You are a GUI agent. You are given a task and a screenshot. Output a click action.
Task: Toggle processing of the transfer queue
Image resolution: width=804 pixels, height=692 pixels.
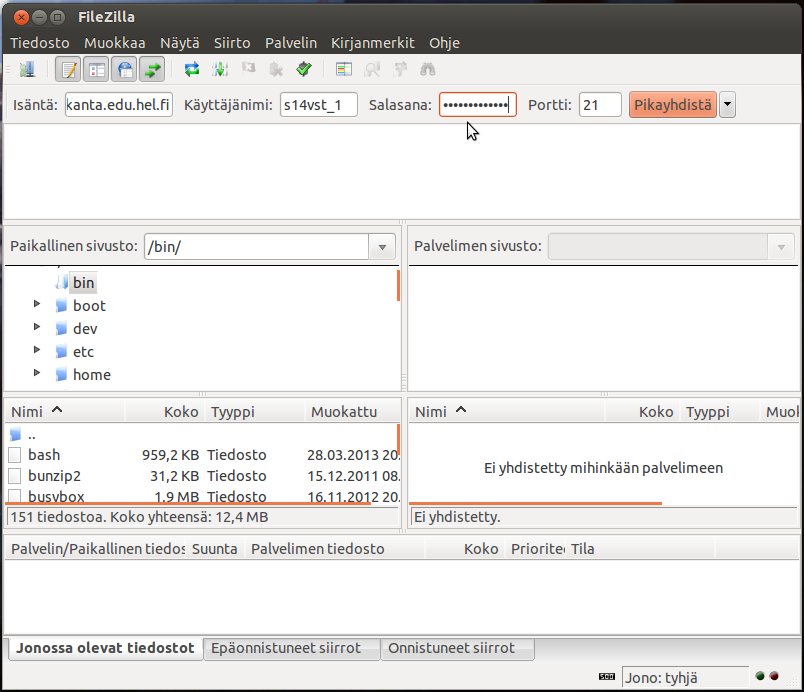tap(220, 69)
